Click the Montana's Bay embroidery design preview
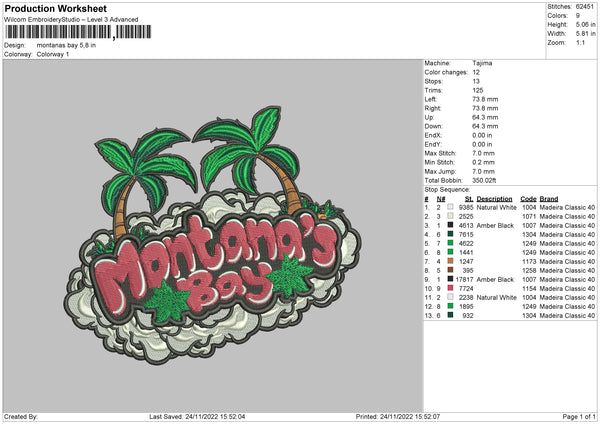 (x=212, y=235)
